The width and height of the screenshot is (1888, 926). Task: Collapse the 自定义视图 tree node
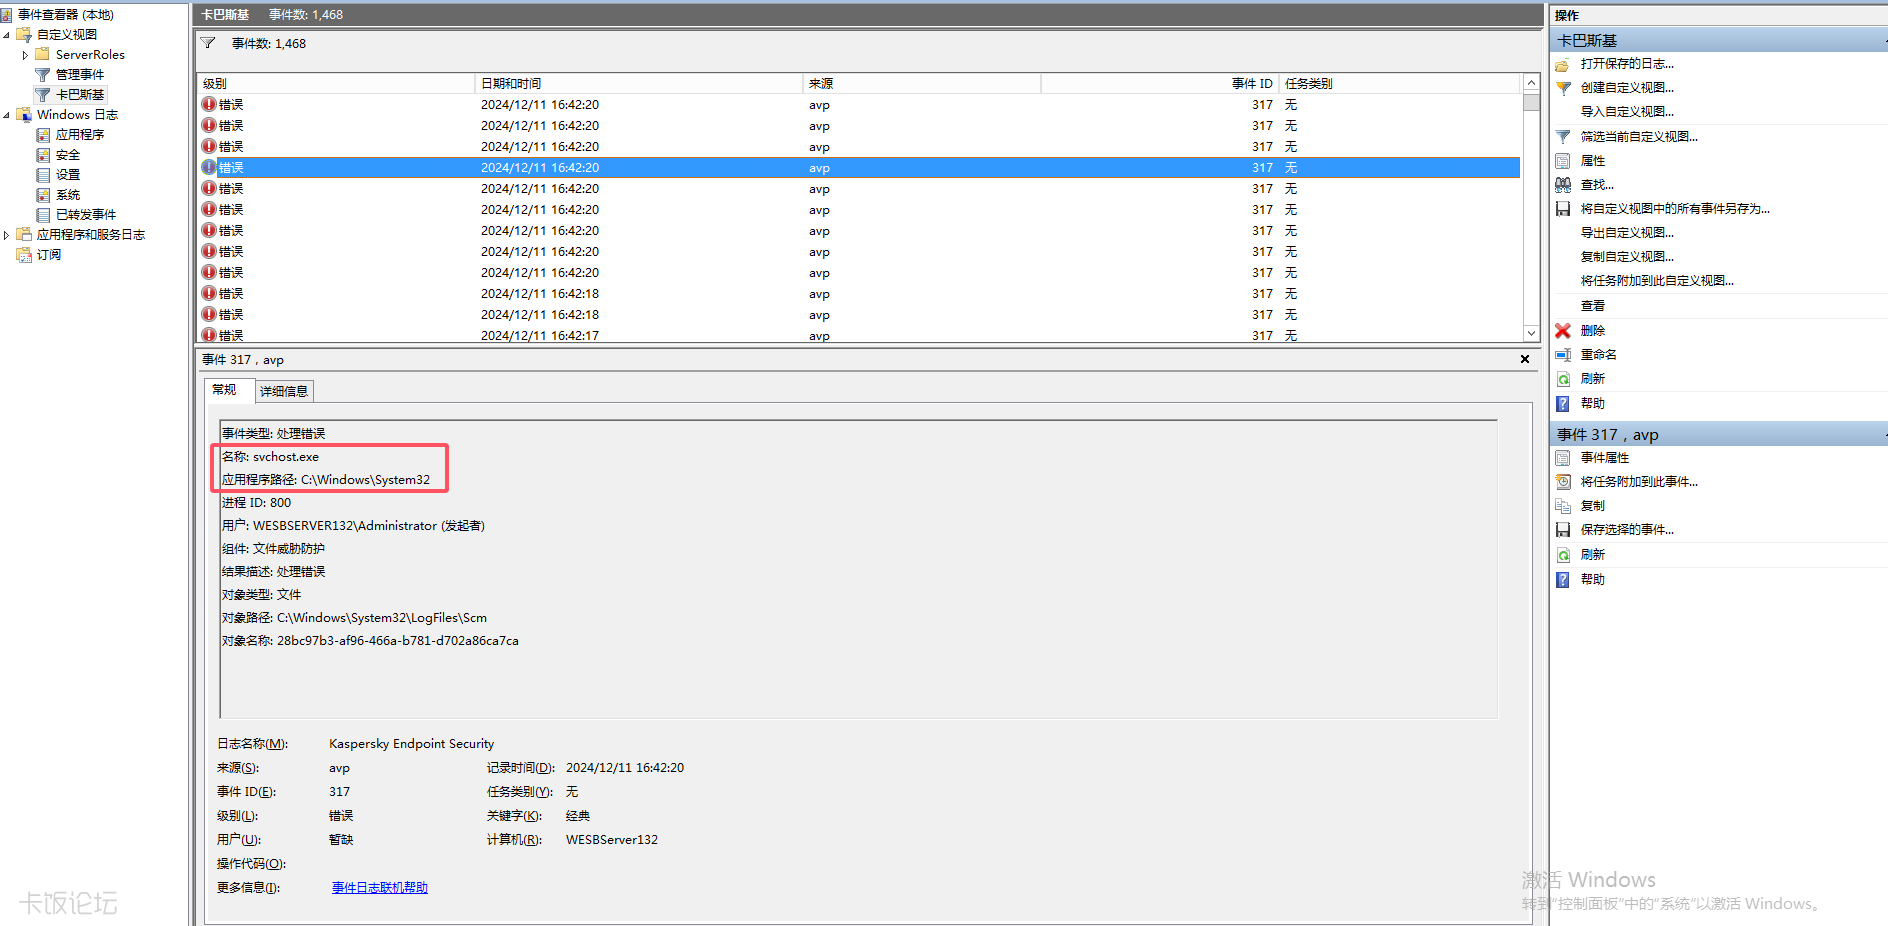coord(7,35)
